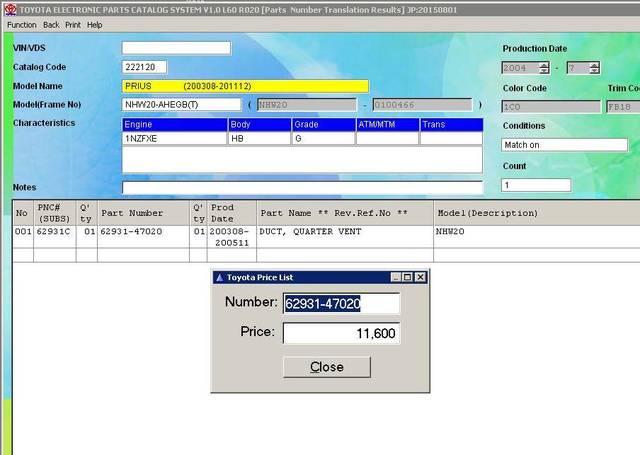The width and height of the screenshot is (640, 455).
Task: Click the Color Code field 1C0
Action: coord(551,107)
